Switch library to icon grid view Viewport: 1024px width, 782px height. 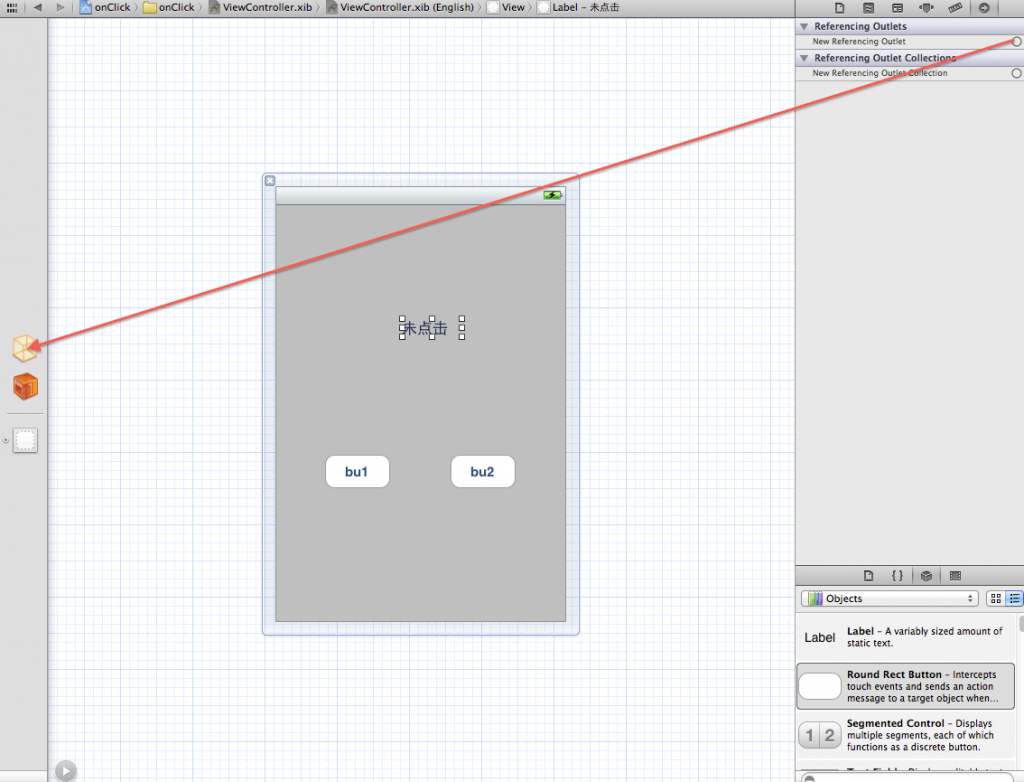996,598
